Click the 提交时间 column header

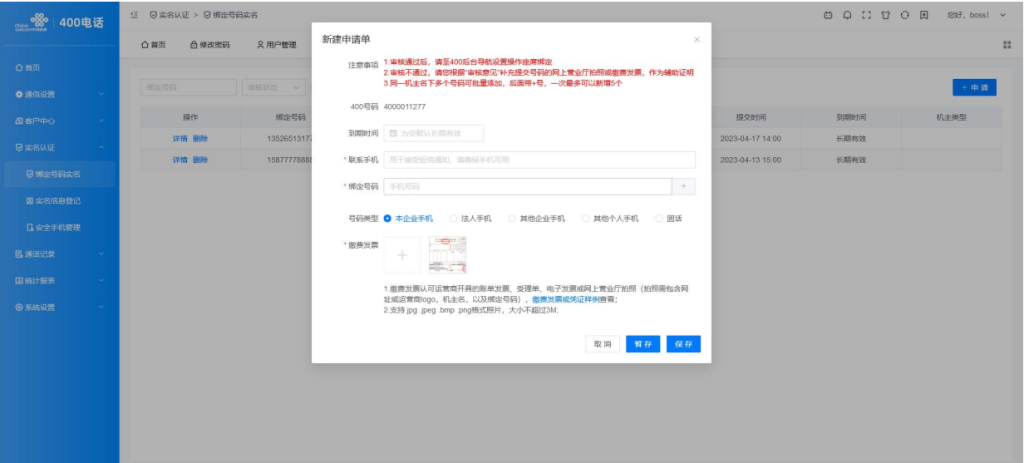pyautogui.click(x=751, y=118)
